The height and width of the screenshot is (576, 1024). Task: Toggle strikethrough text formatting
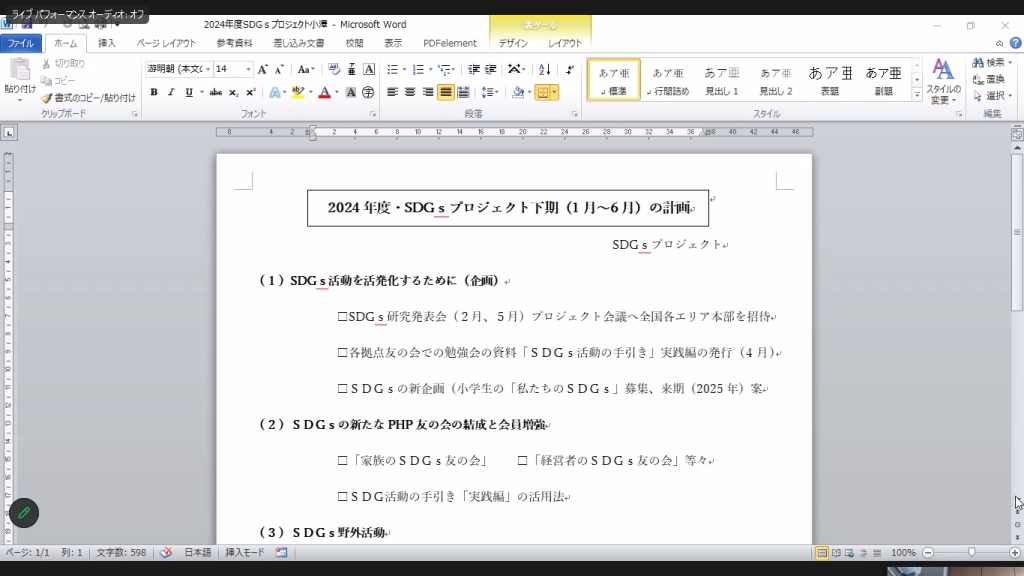point(215,92)
